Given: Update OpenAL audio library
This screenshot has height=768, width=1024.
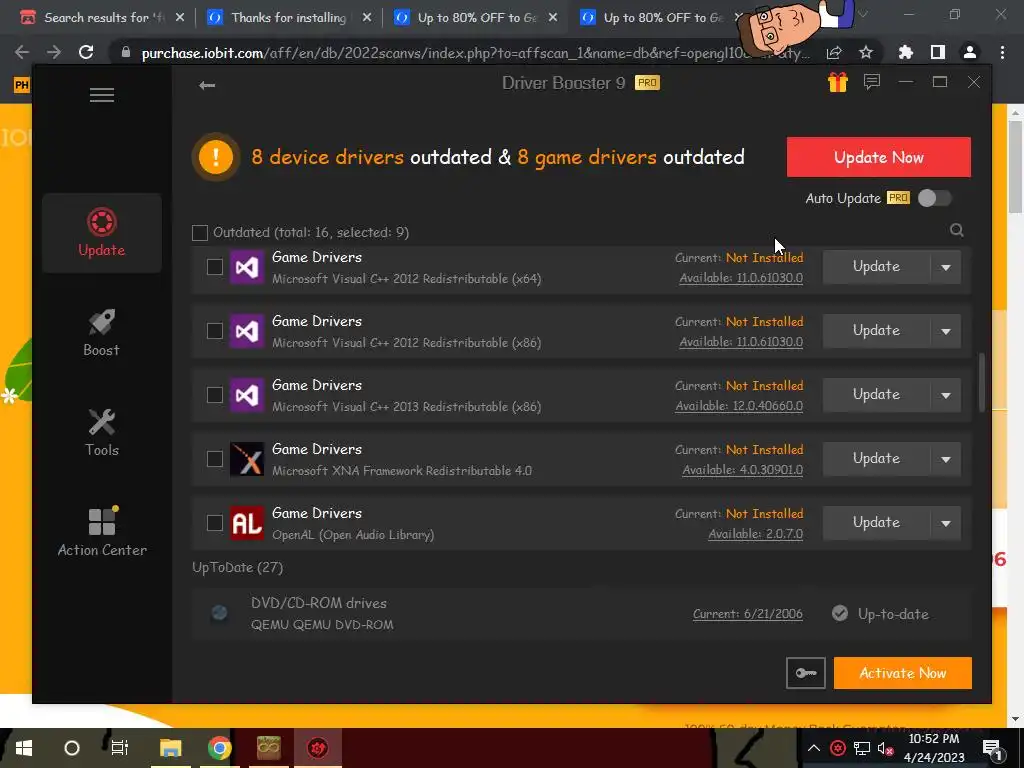Looking at the screenshot, I should tap(876, 523).
